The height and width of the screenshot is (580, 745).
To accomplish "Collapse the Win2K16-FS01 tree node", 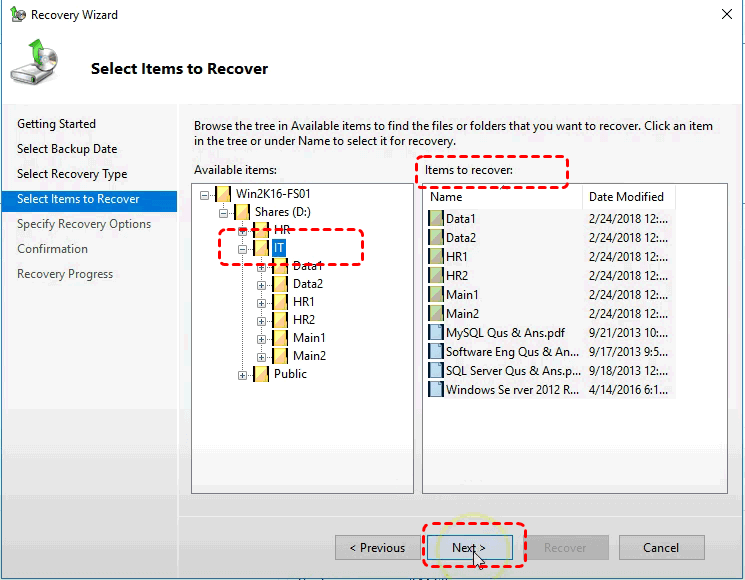I will click(205, 194).
